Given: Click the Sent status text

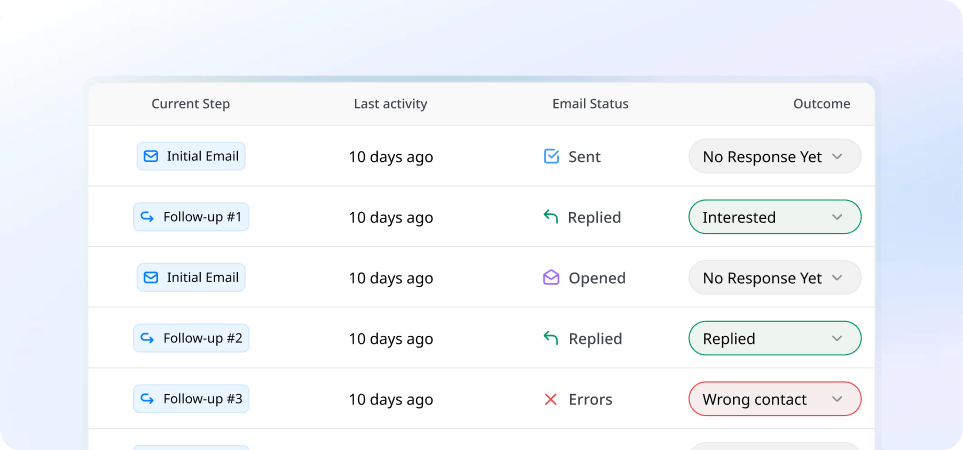Looking at the screenshot, I should tap(585, 157).
